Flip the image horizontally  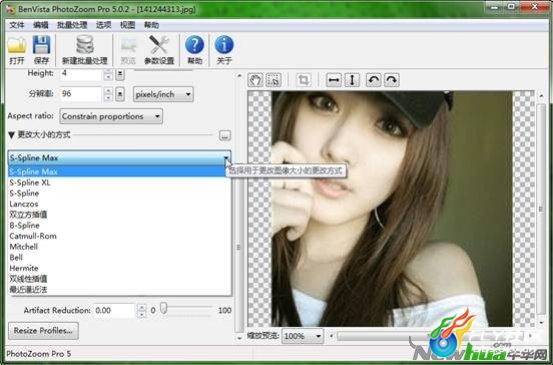(334, 80)
